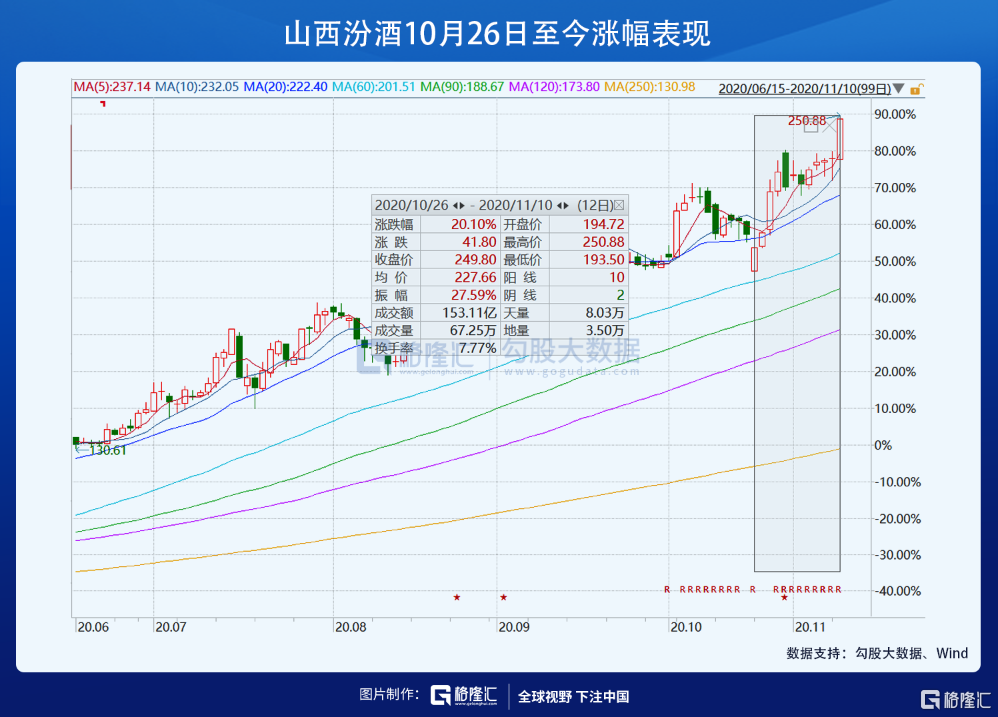Click the X icon on selection box
This screenshot has width=998, height=717.
coord(829,126)
